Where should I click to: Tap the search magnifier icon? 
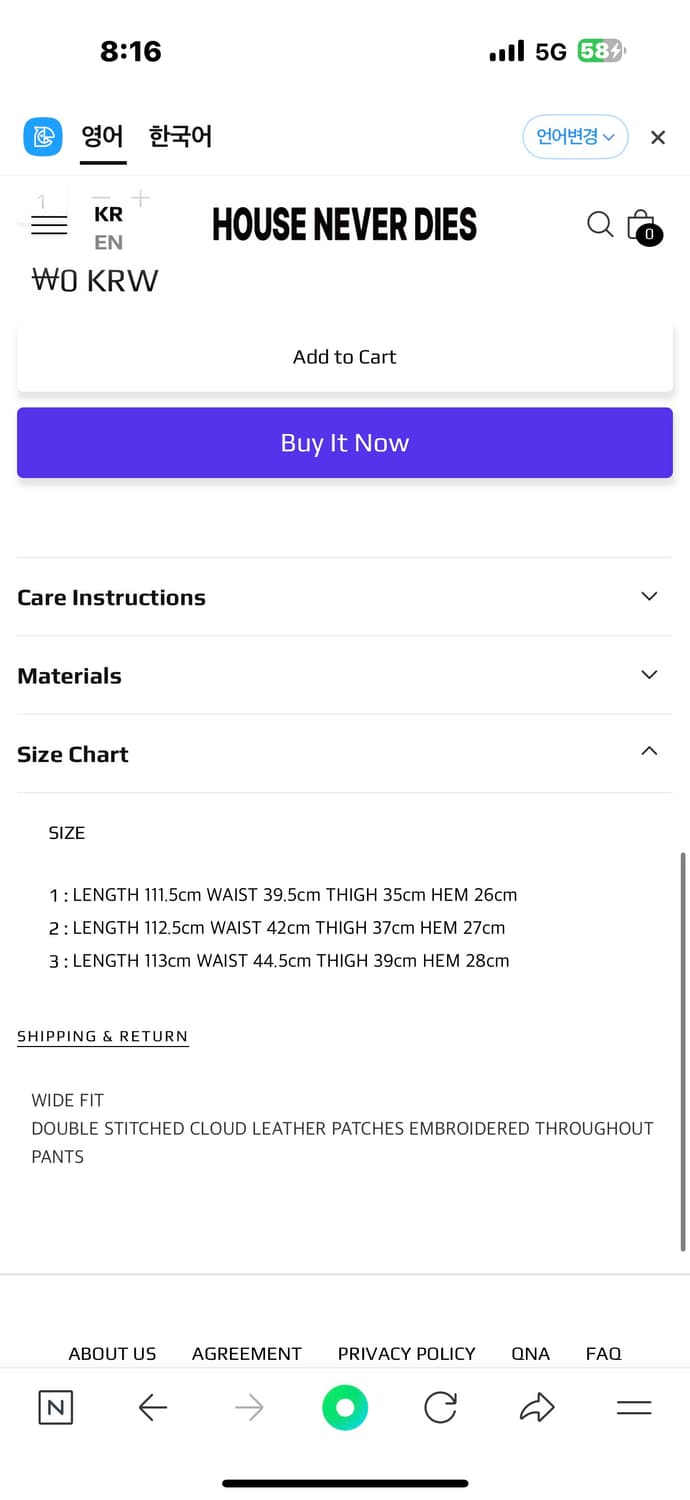click(600, 224)
